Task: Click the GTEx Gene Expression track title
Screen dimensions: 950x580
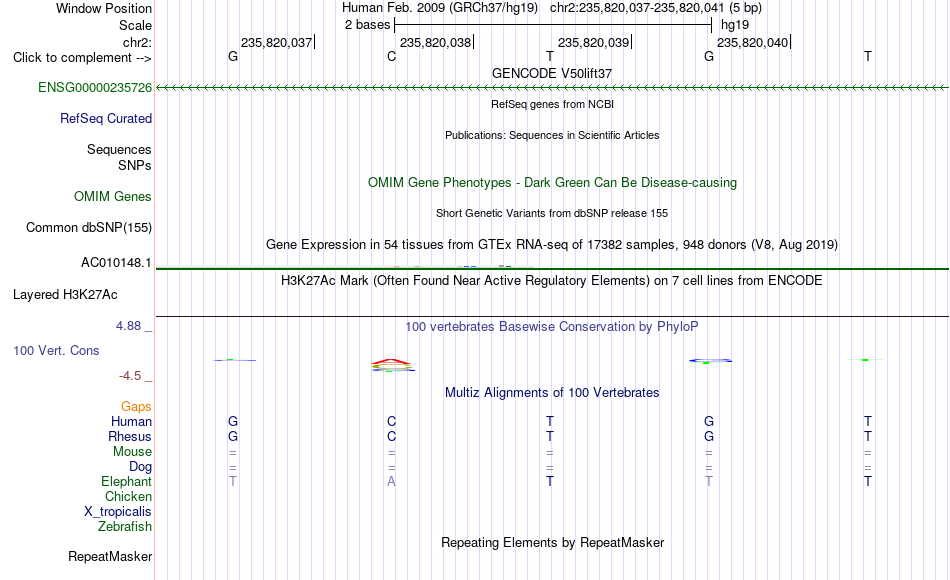Action: click(x=552, y=244)
